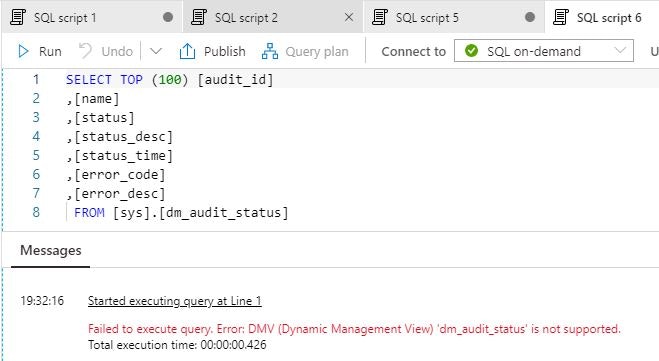
Task: Click line number 1 in editor
Action: click(x=36, y=79)
